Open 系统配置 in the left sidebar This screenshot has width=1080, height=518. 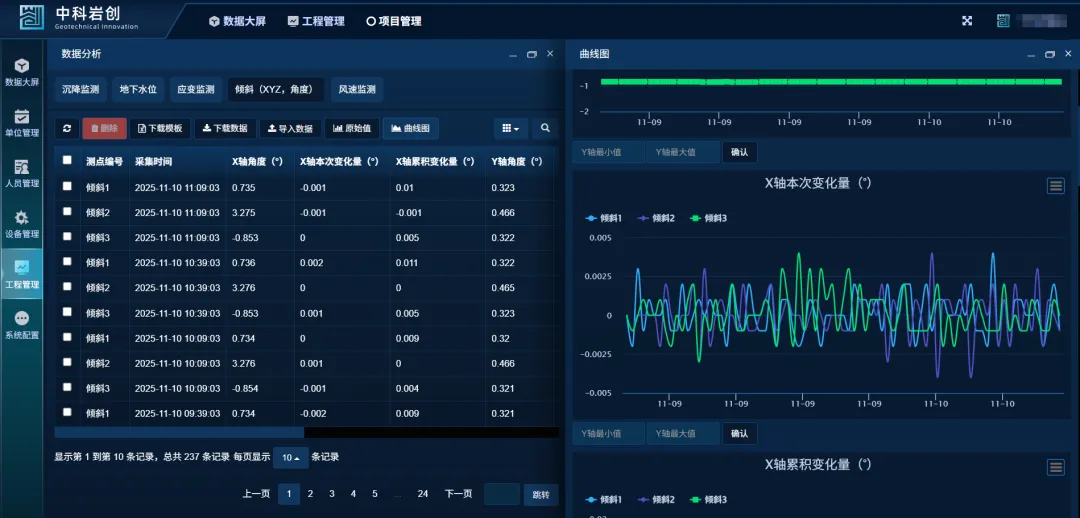pyautogui.click(x=22, y=326)
